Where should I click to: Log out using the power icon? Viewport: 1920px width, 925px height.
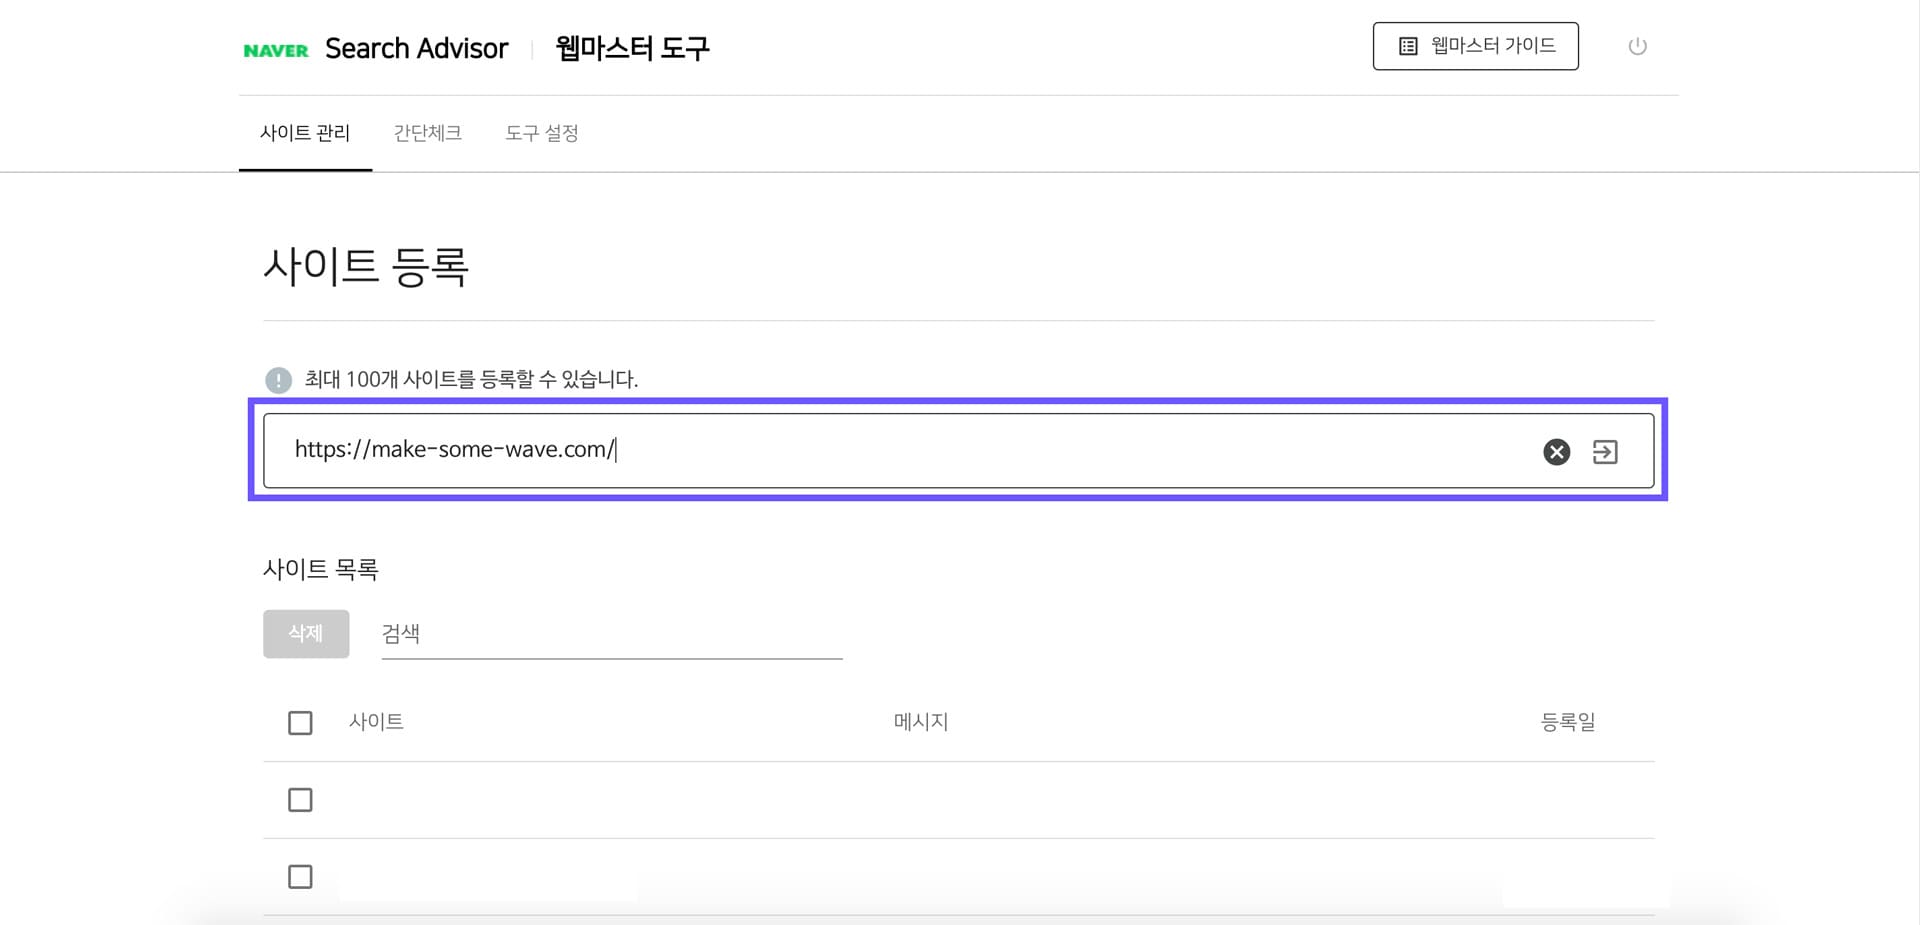[1638, 46]
